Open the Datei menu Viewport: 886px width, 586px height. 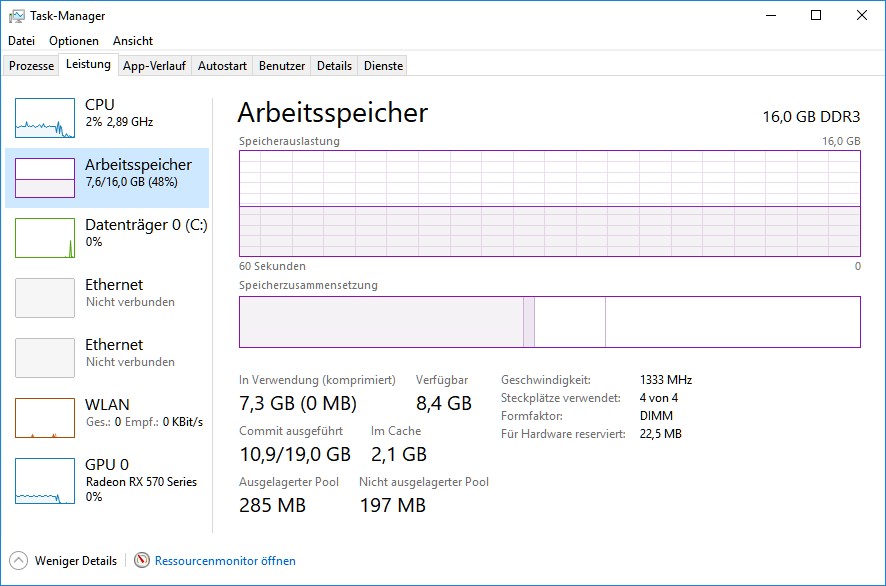21,41
